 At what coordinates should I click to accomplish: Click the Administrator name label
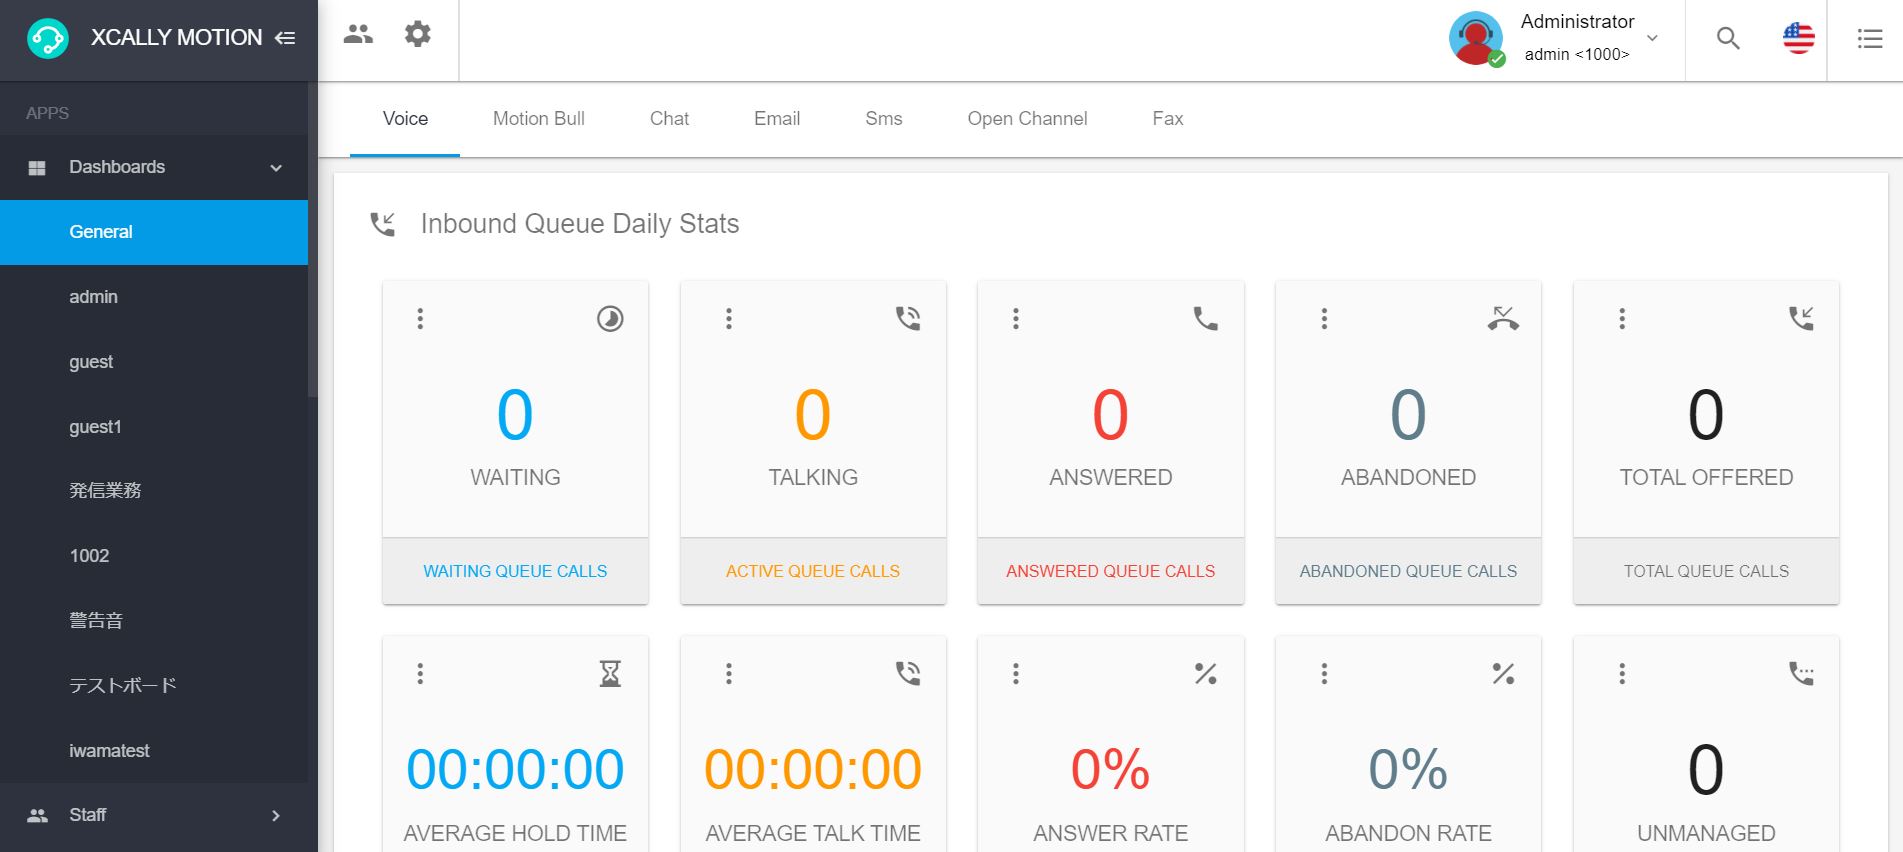pyautogui.click(x=1577, y=22)
